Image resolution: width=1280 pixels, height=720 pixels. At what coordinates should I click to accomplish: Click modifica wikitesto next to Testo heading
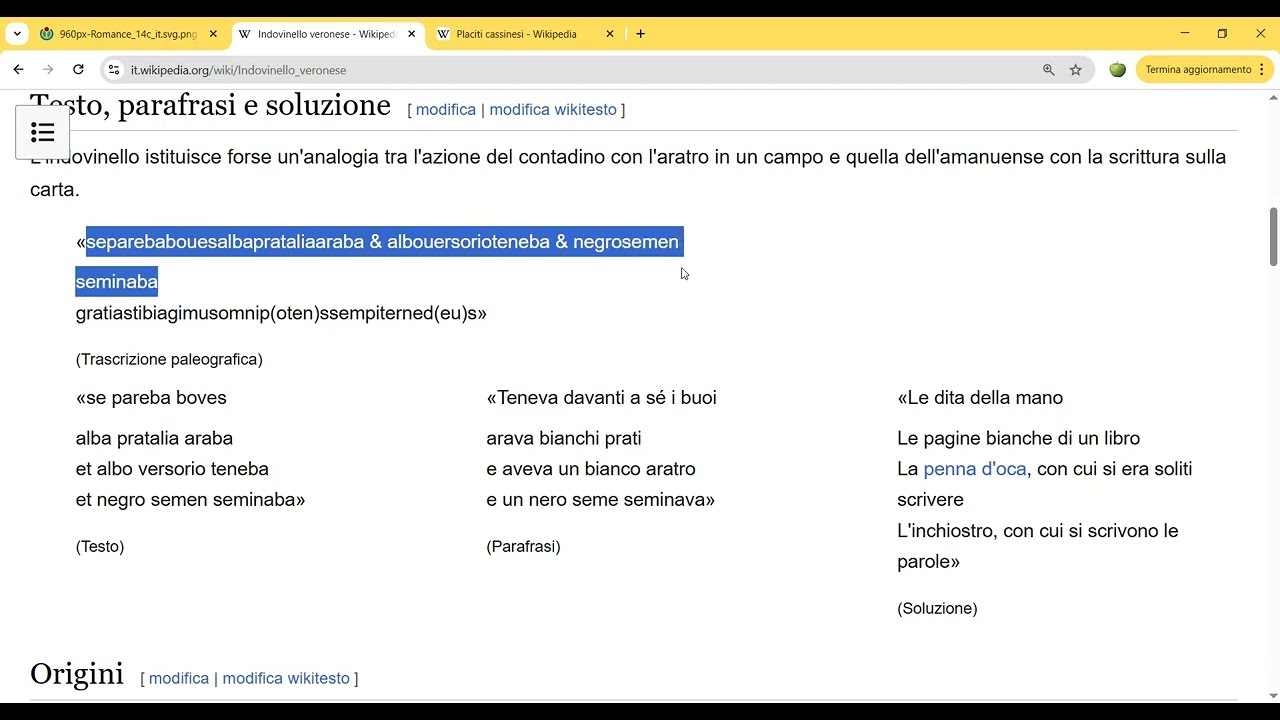click(x=553, y=110)
